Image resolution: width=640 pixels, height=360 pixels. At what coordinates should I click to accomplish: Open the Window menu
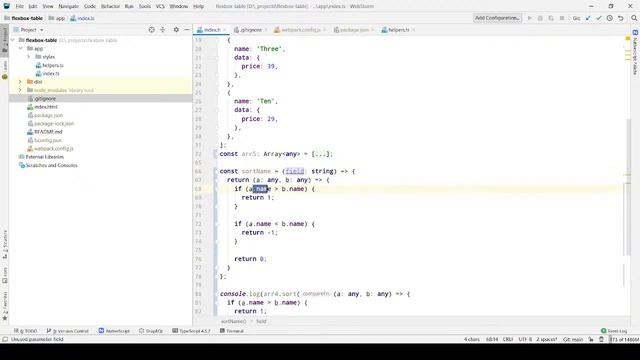178,7
